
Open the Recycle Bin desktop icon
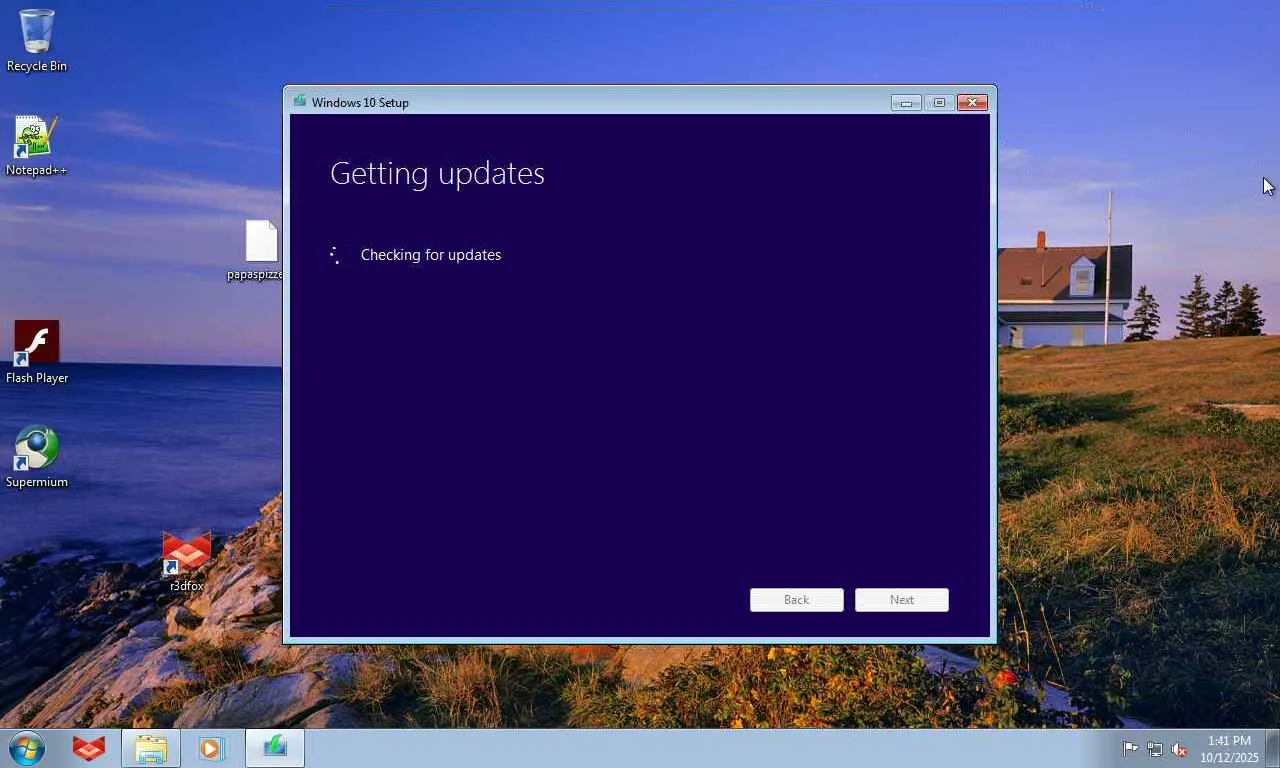37,40
